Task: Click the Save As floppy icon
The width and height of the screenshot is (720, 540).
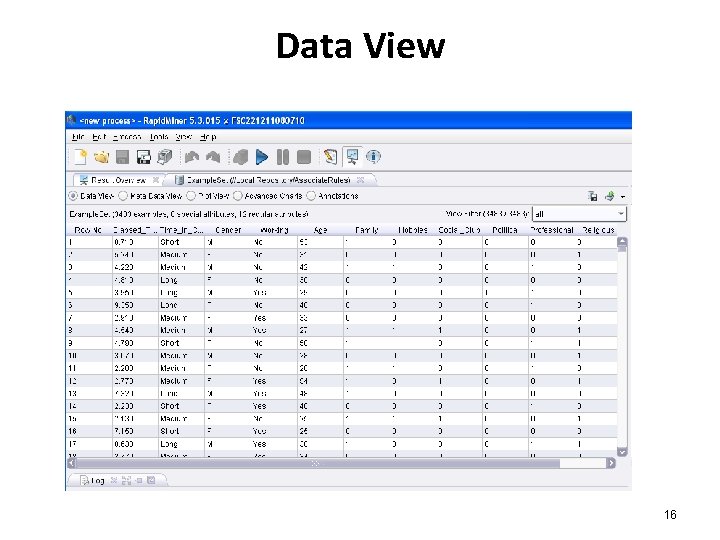Action: (144, 157)
